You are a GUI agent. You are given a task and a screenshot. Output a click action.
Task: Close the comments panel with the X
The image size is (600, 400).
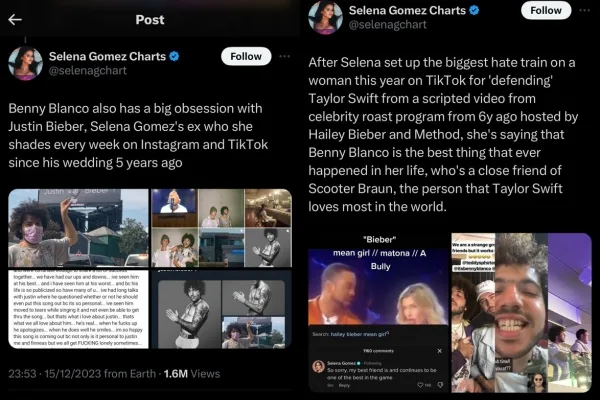440,351
